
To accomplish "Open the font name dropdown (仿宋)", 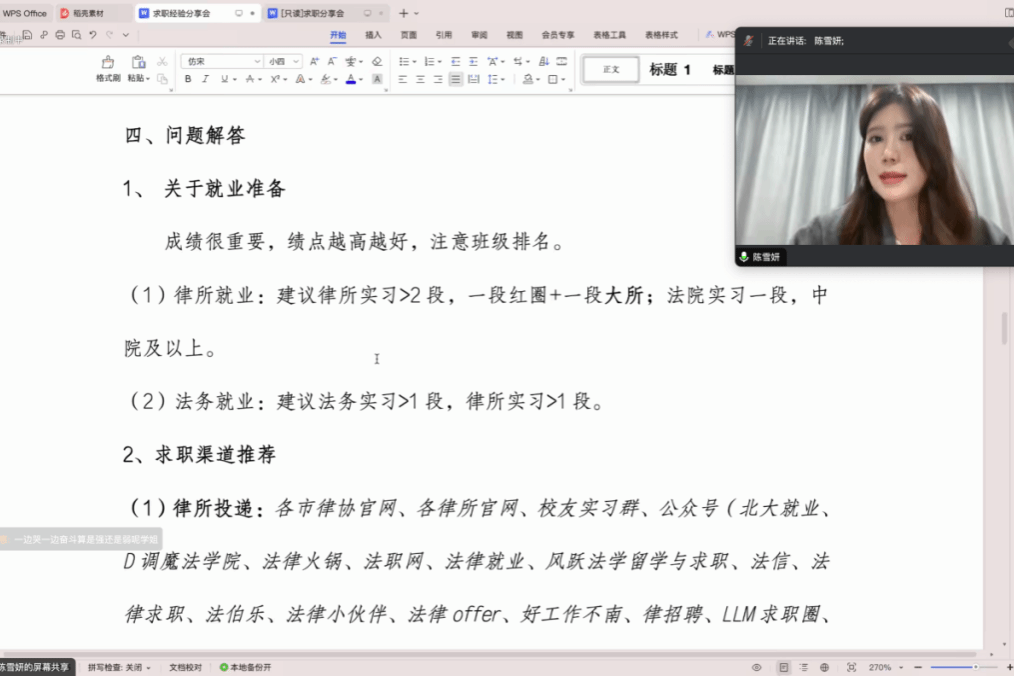I will pos(221,61).
